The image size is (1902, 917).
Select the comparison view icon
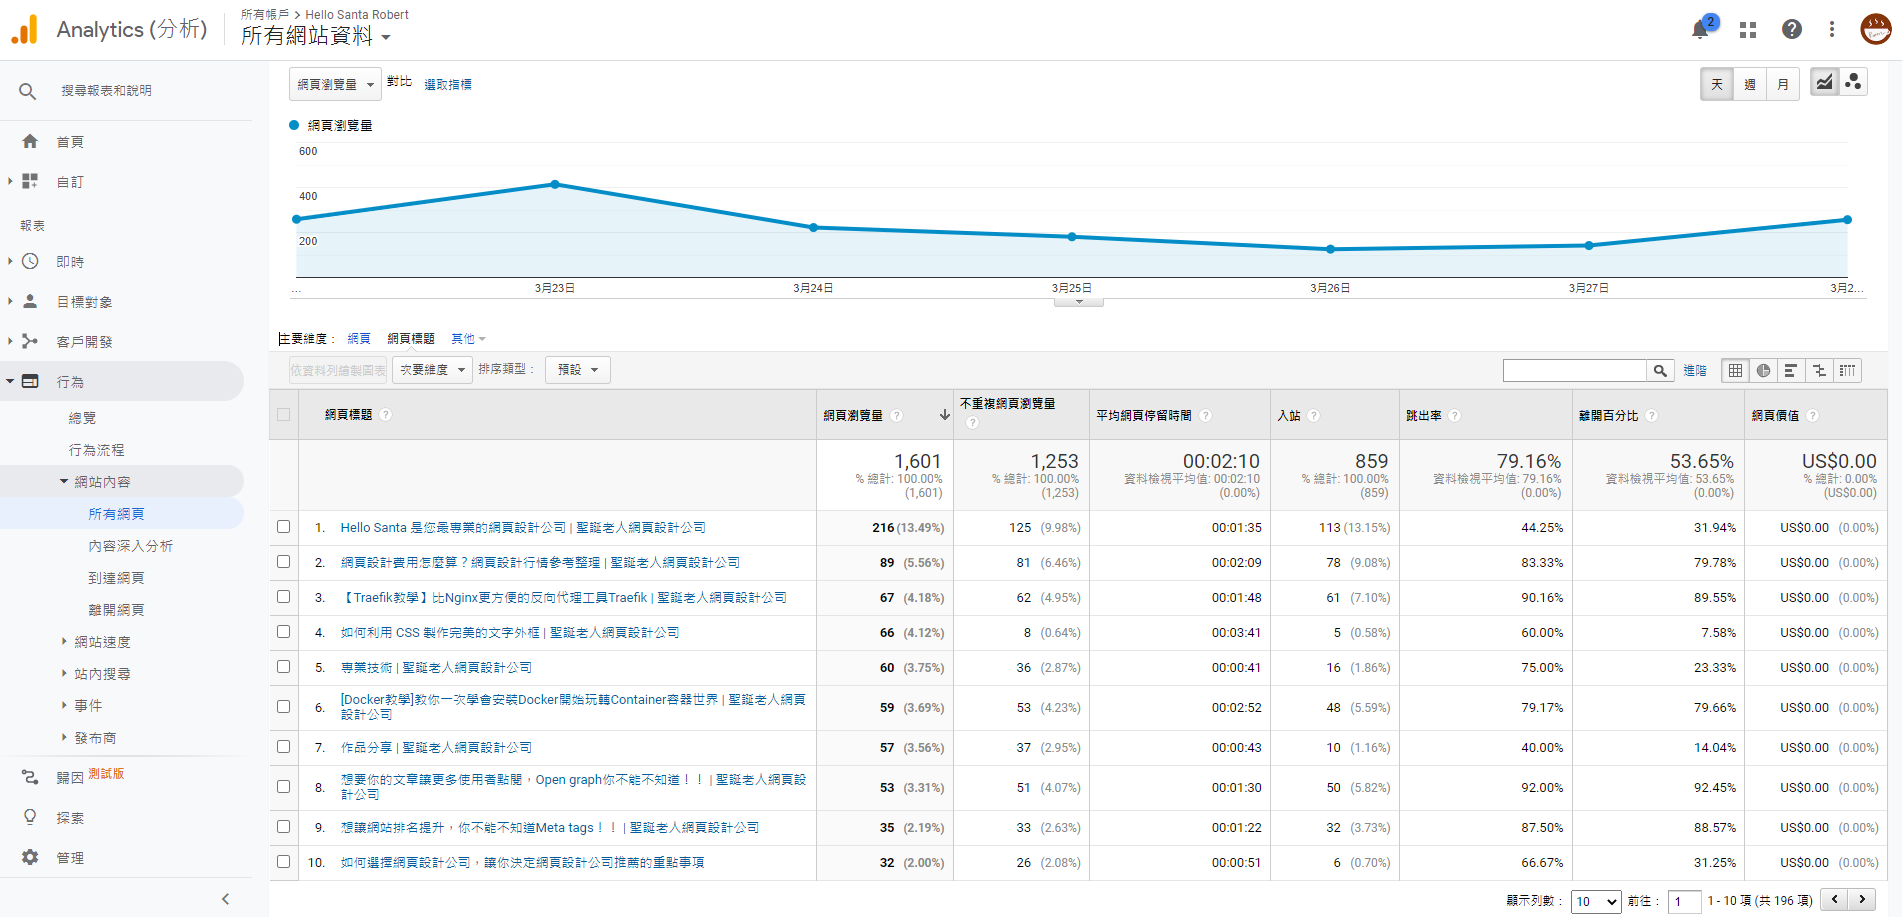coord(1819,371)
